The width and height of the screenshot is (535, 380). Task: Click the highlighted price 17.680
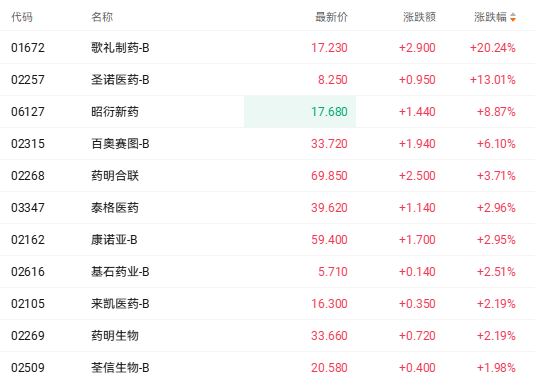tap(329, 112)
